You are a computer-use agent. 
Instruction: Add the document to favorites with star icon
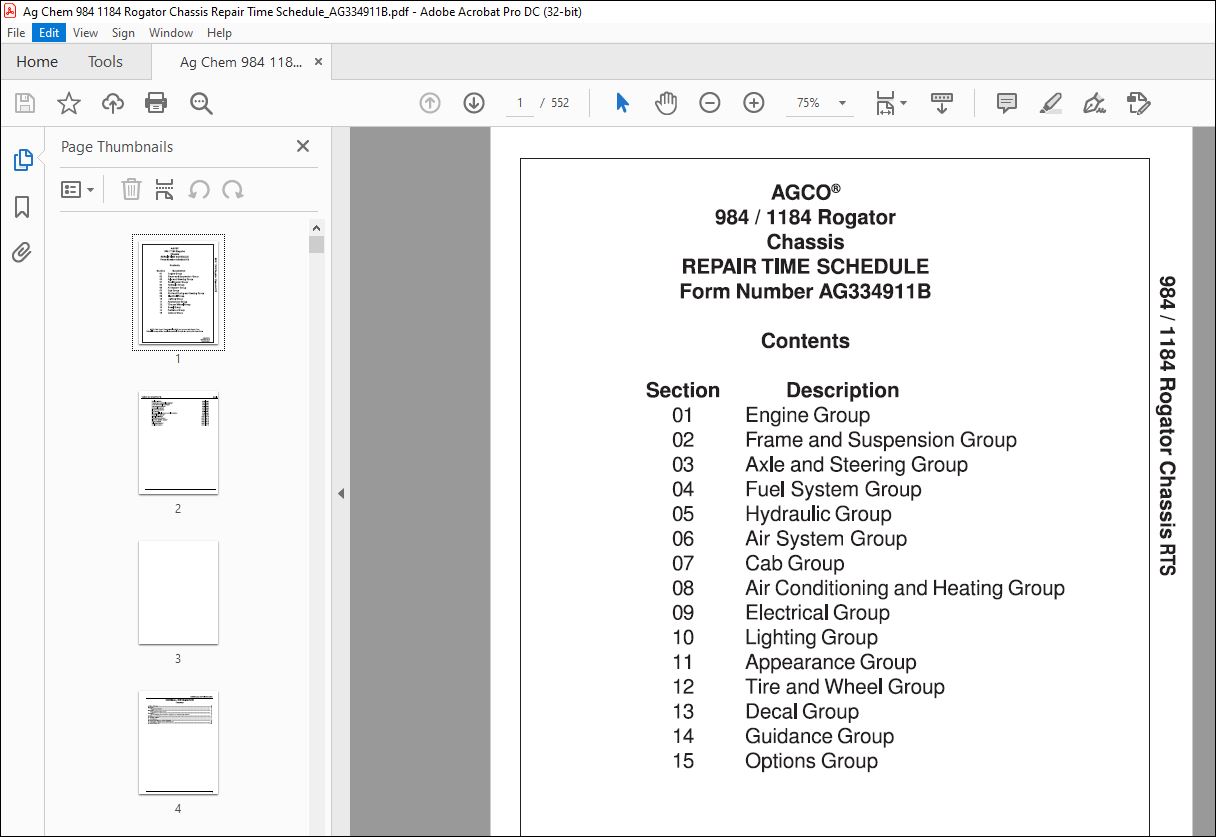point(69,103)
